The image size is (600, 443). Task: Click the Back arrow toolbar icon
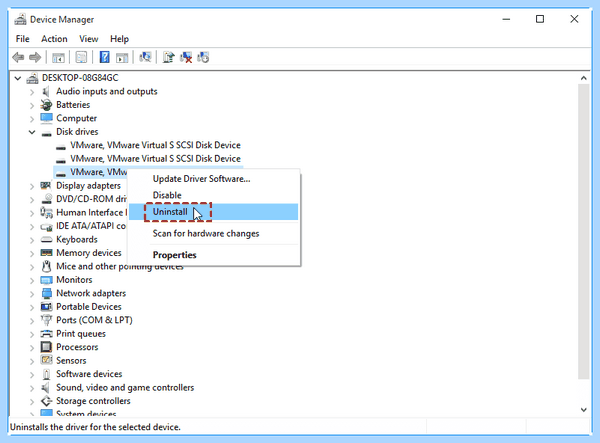tap(18, 58)
